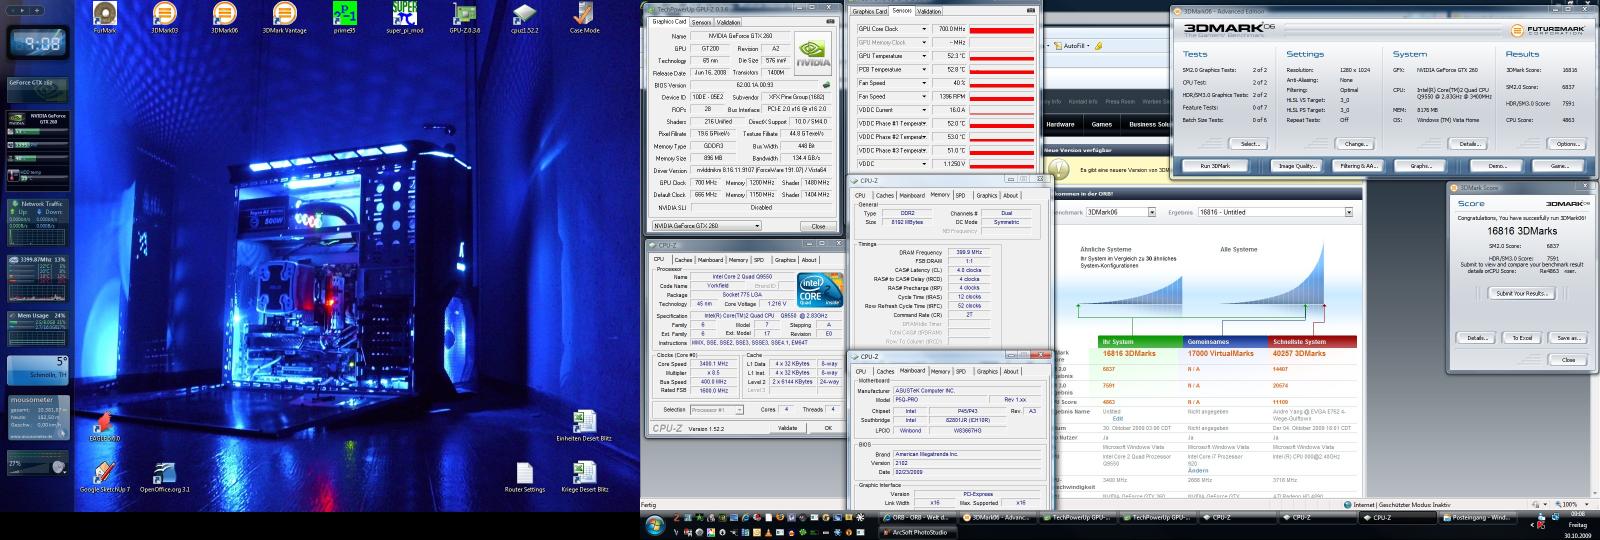Open the Case Mode desktop icon
Screen dimensions: 1600x540
[x=585, y=17]
